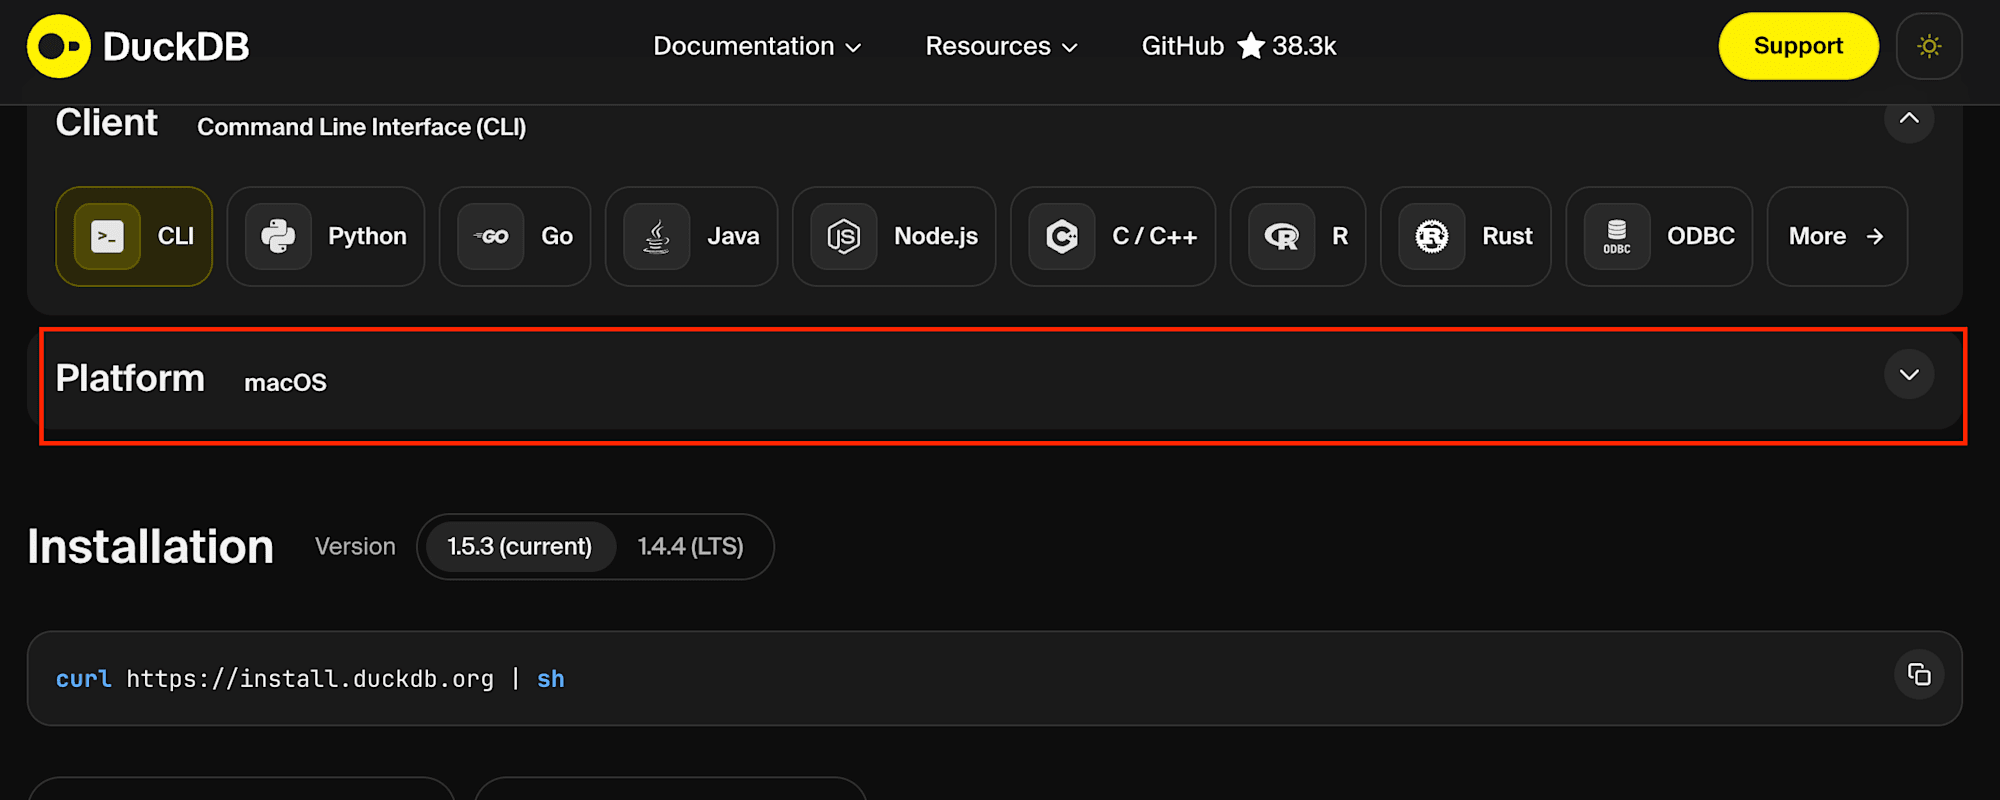Expand the Platform section chevron
2000x800 pixels.
pyautogui.click(x=1909, y=375)
